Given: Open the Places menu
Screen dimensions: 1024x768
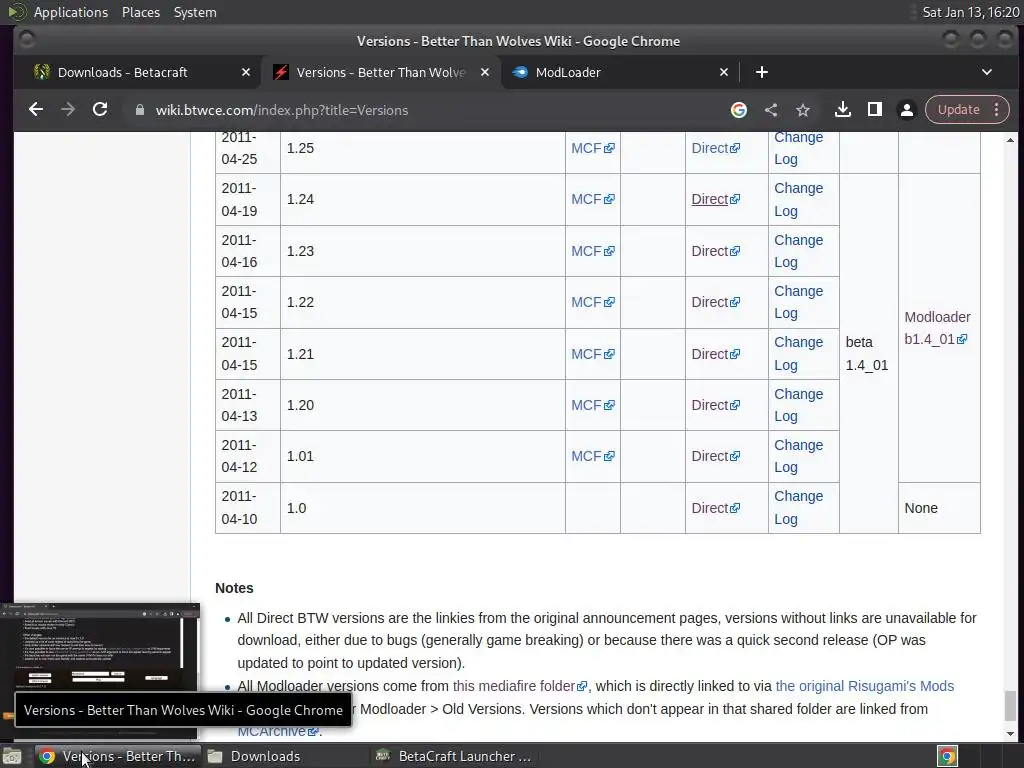Looking at the screenshot, I should [x=140, y=12].
